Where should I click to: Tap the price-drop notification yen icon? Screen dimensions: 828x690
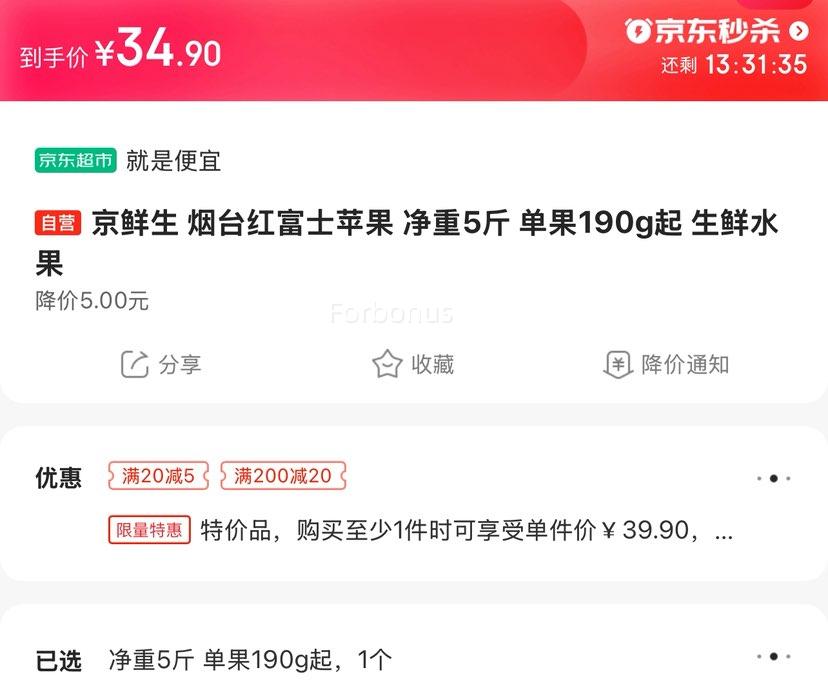coord(618,365)
